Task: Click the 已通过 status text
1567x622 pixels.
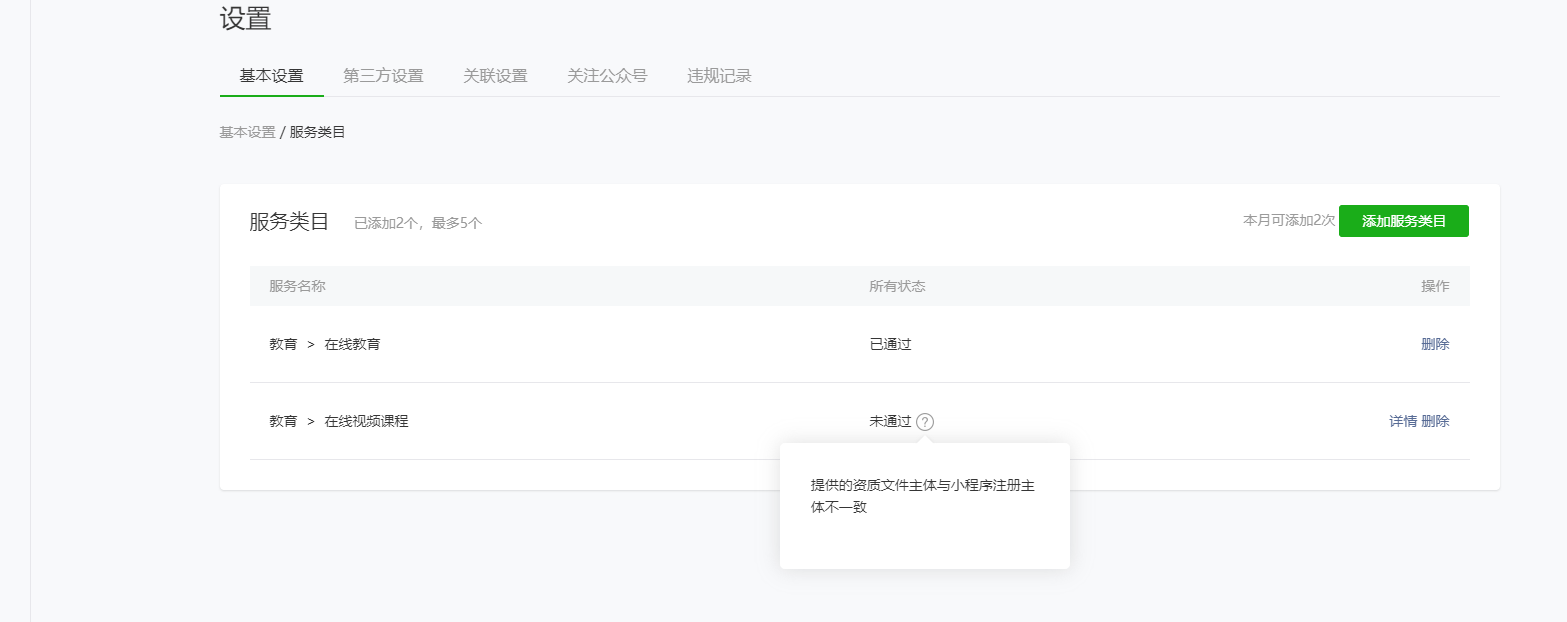Action: coord(890,344)
